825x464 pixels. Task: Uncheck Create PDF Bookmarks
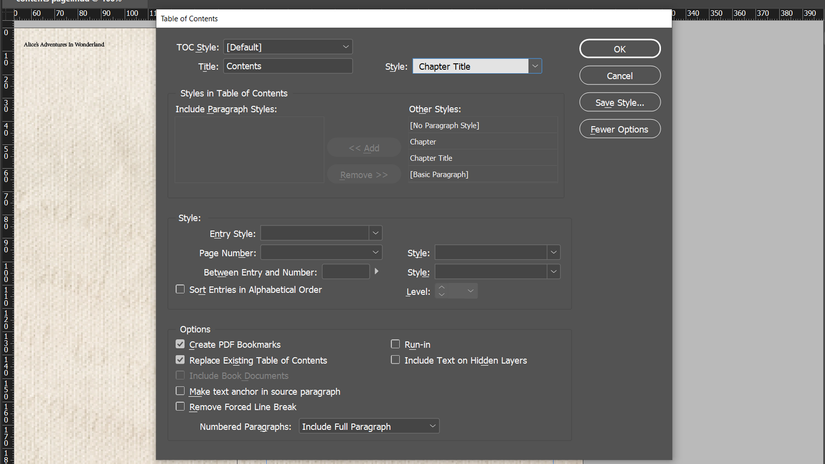[180, 344]
